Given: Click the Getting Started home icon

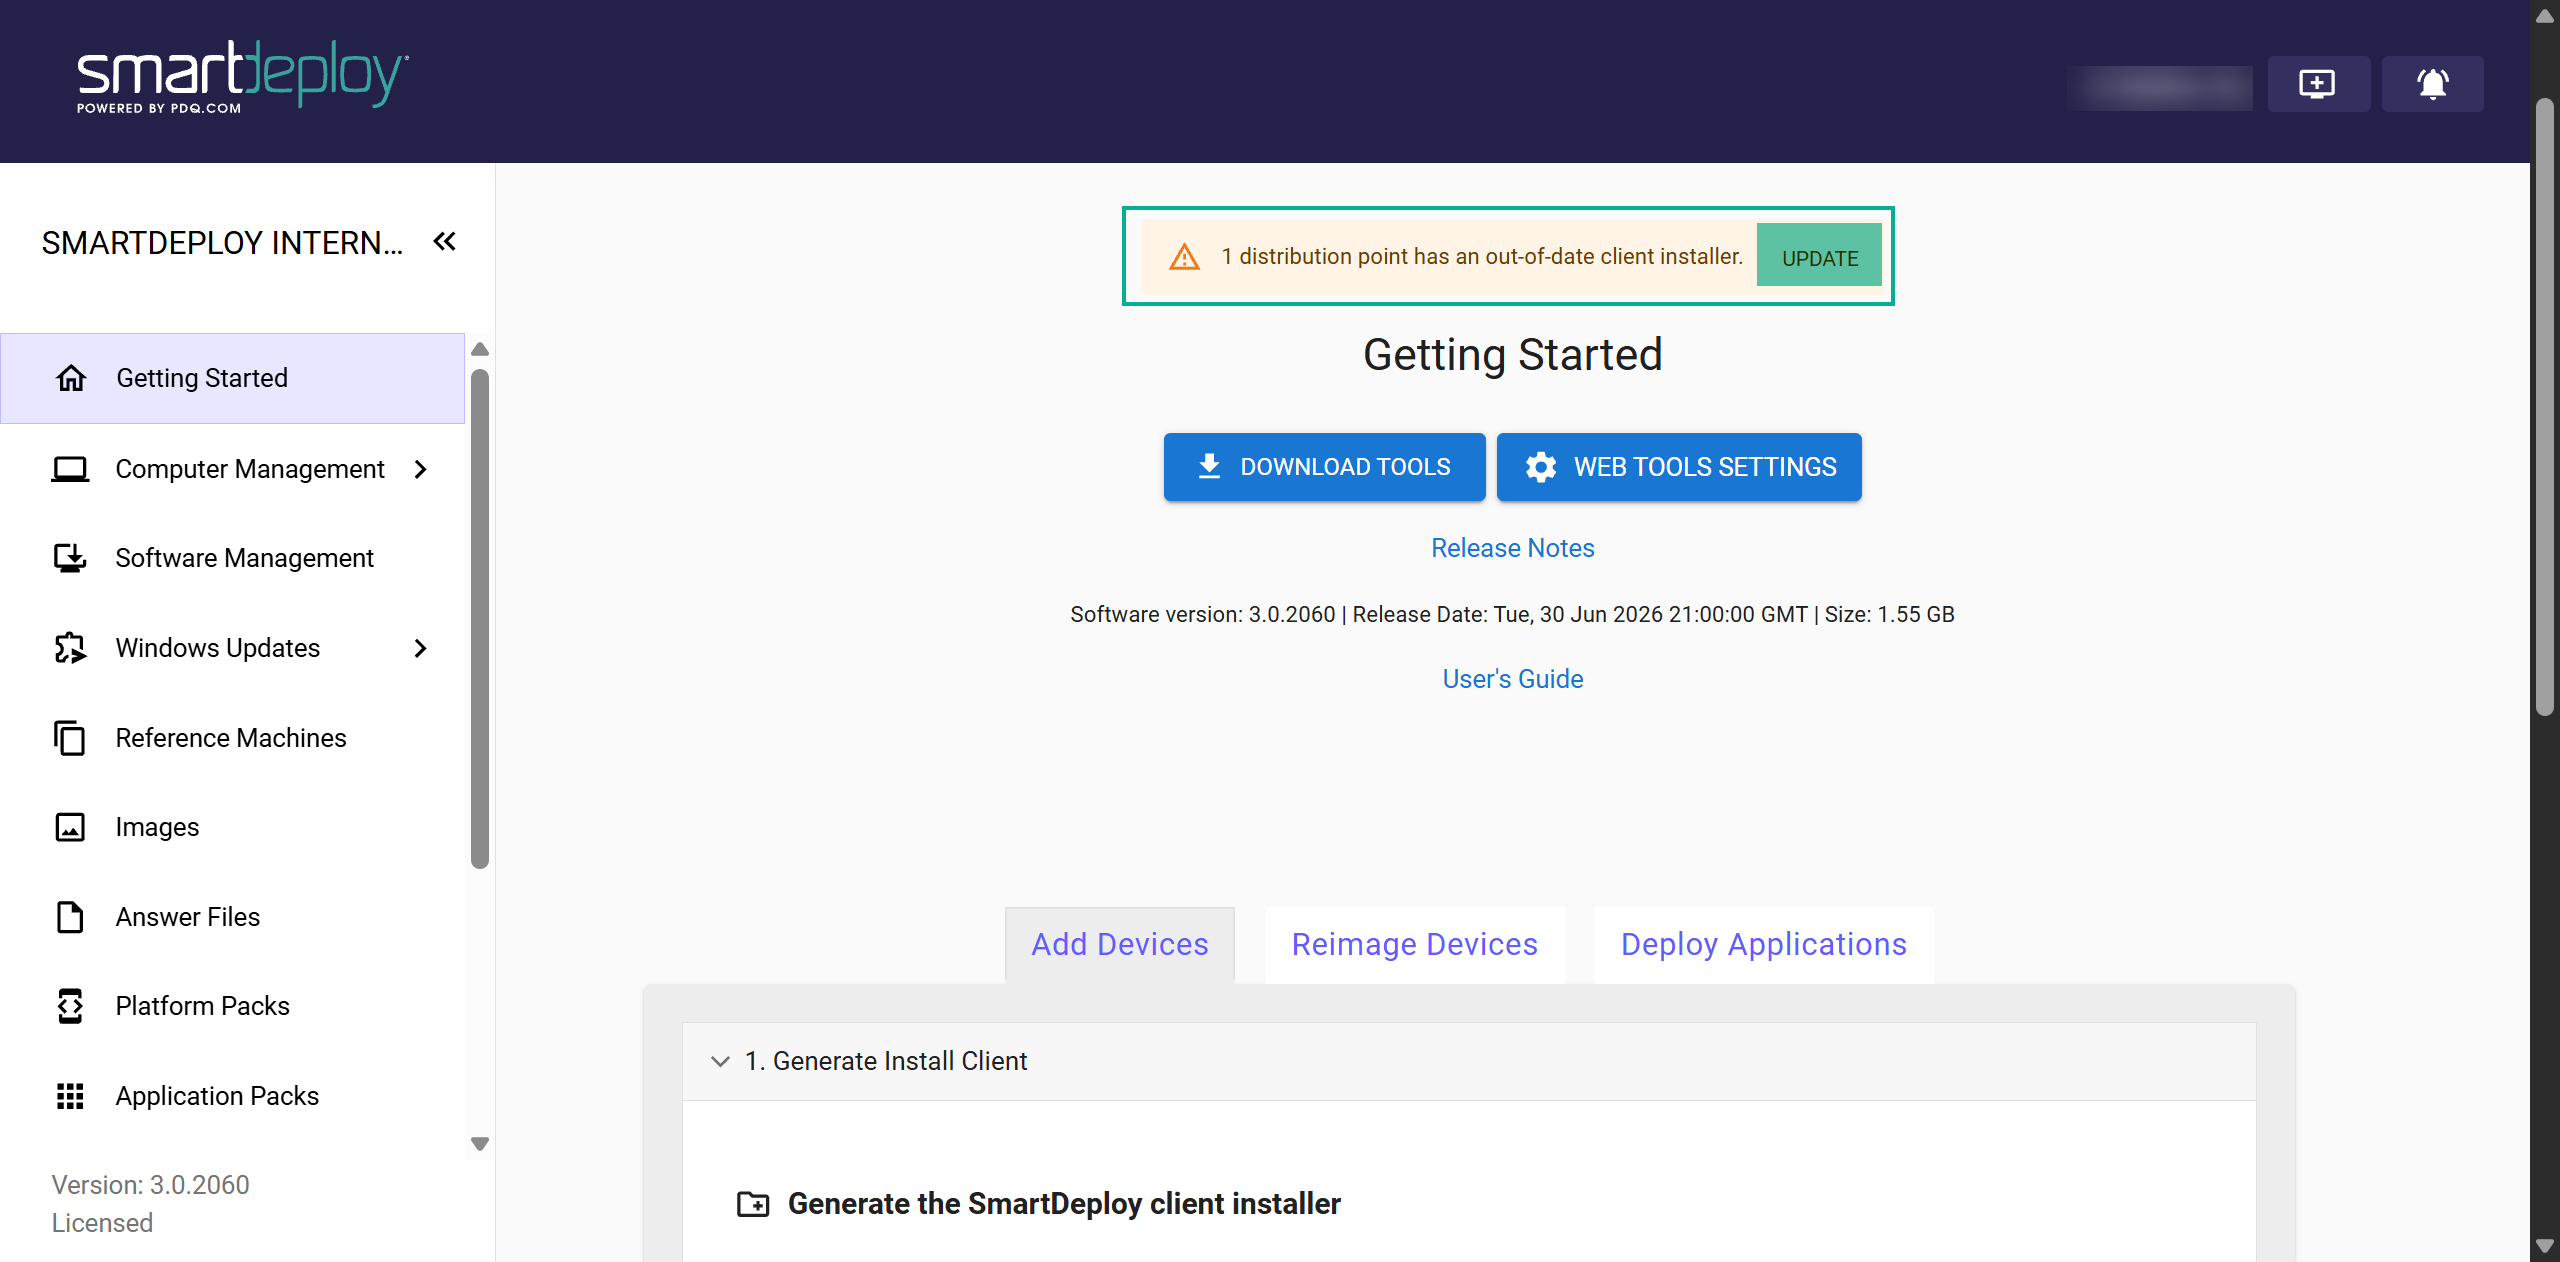Looking at the screenshot, I should tap(71, 378).
